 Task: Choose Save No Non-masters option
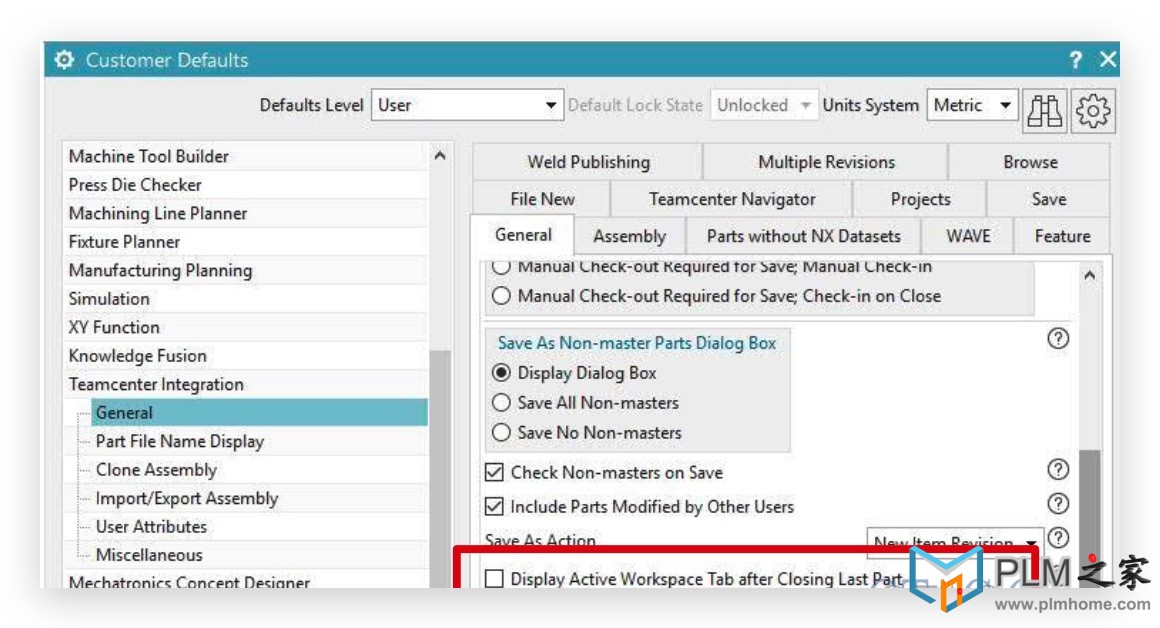click(501, 432)
